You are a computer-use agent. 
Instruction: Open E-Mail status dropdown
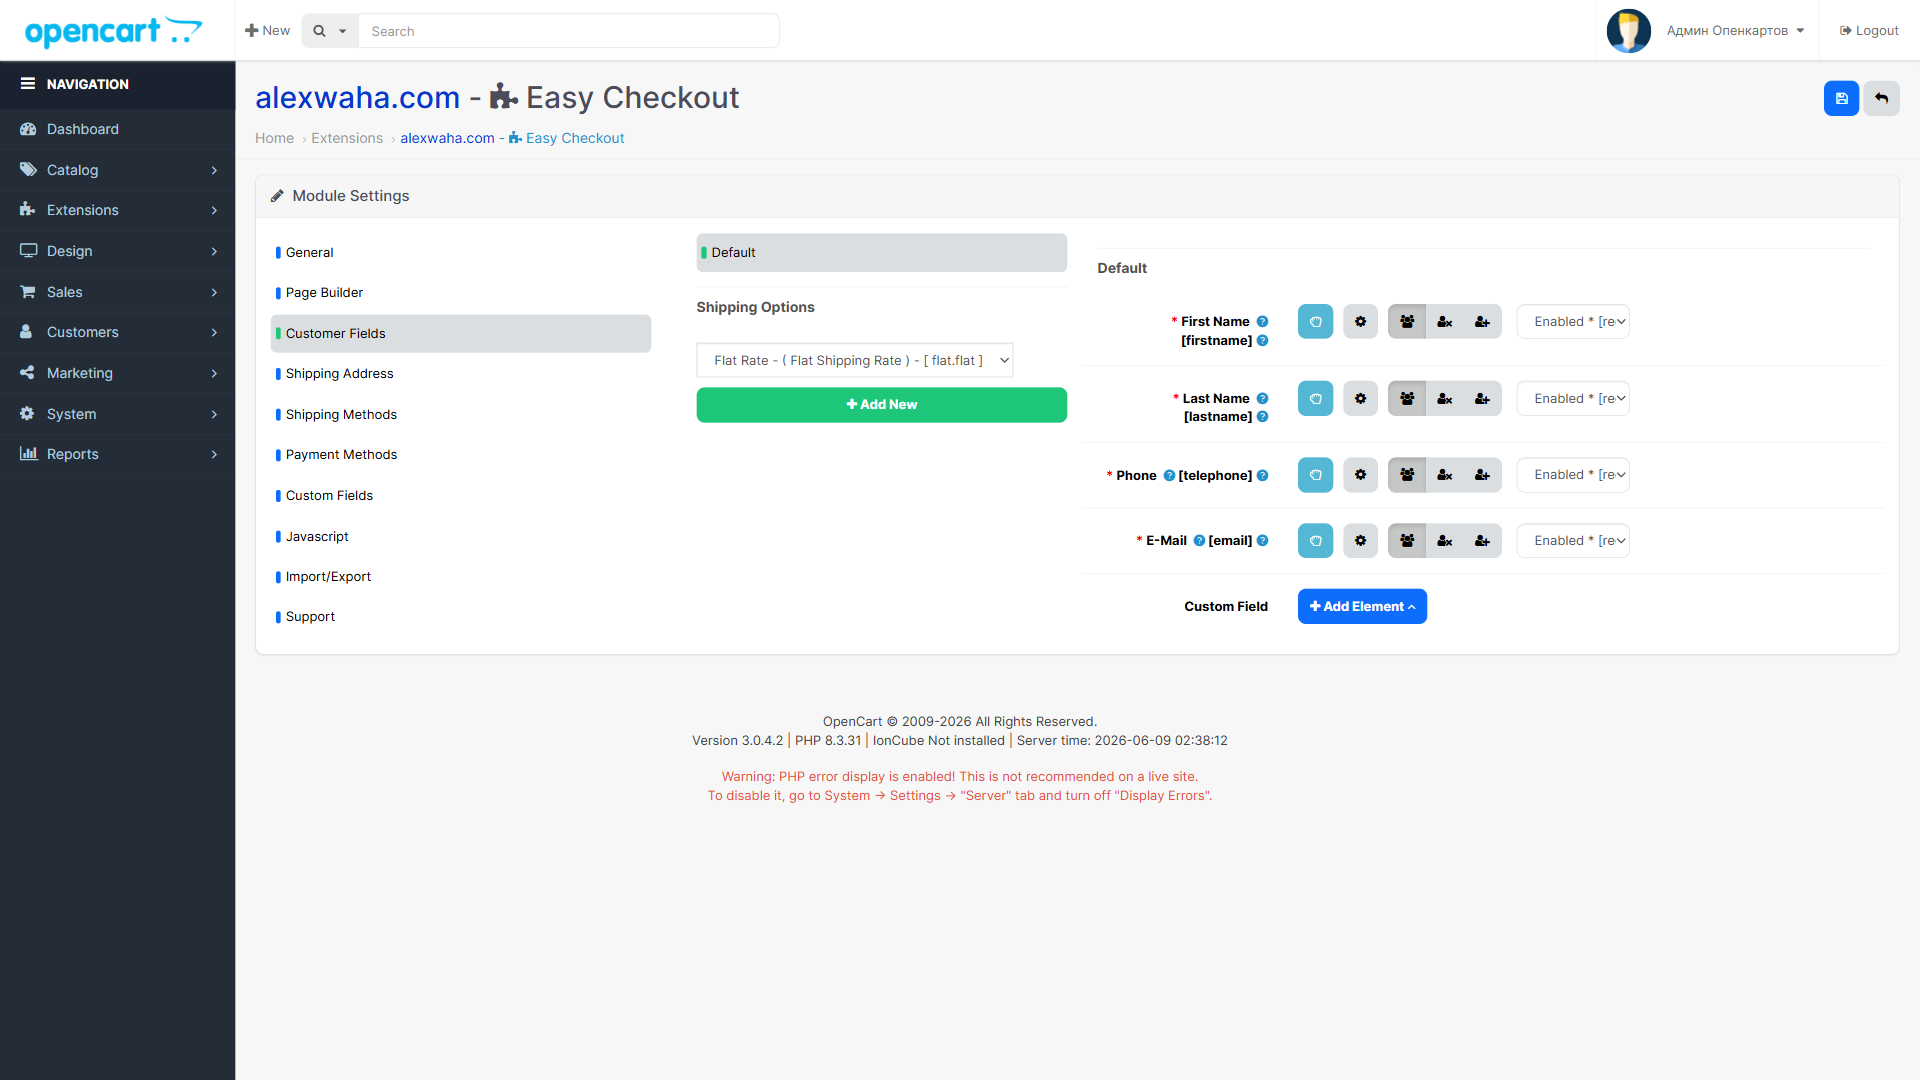coord(1573,541)
